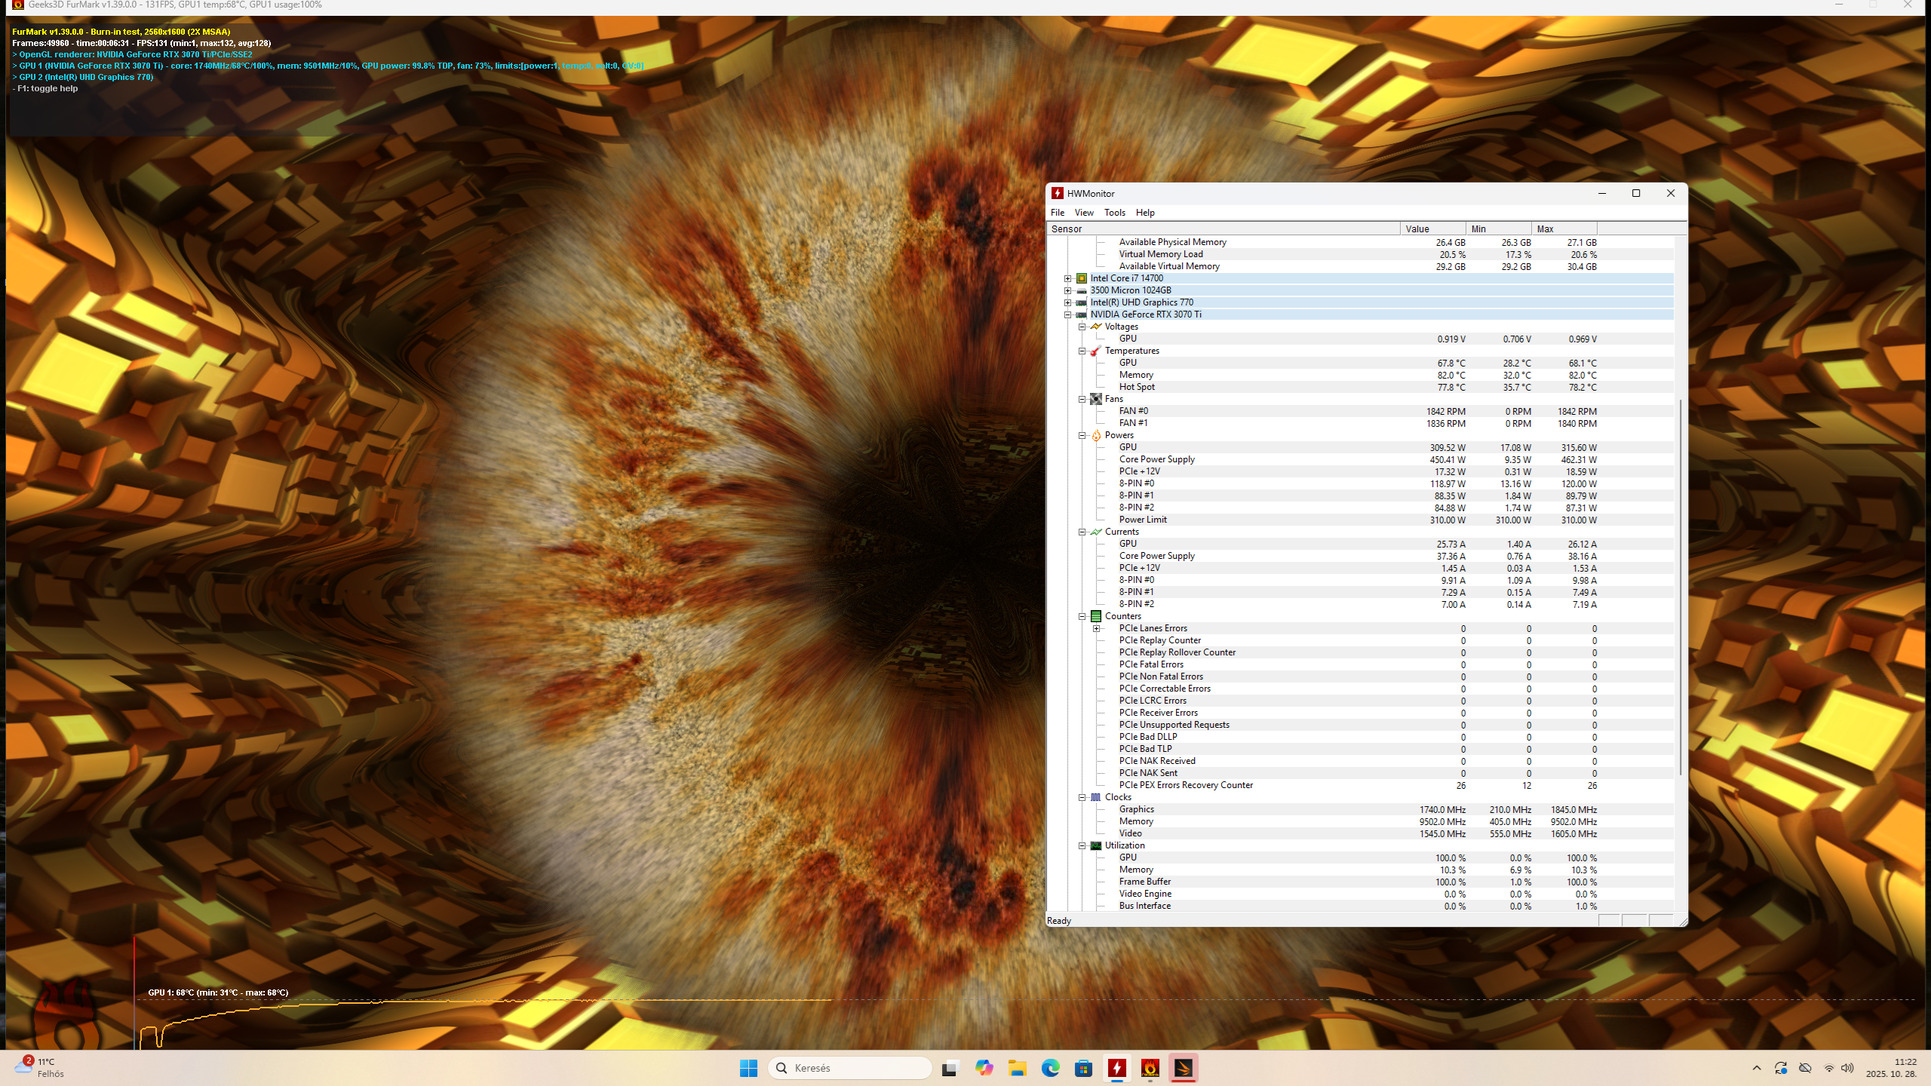Click the HWMonitor taskbar icon
This screenshot has width=1931, height=1086.
(1117, 1068)
